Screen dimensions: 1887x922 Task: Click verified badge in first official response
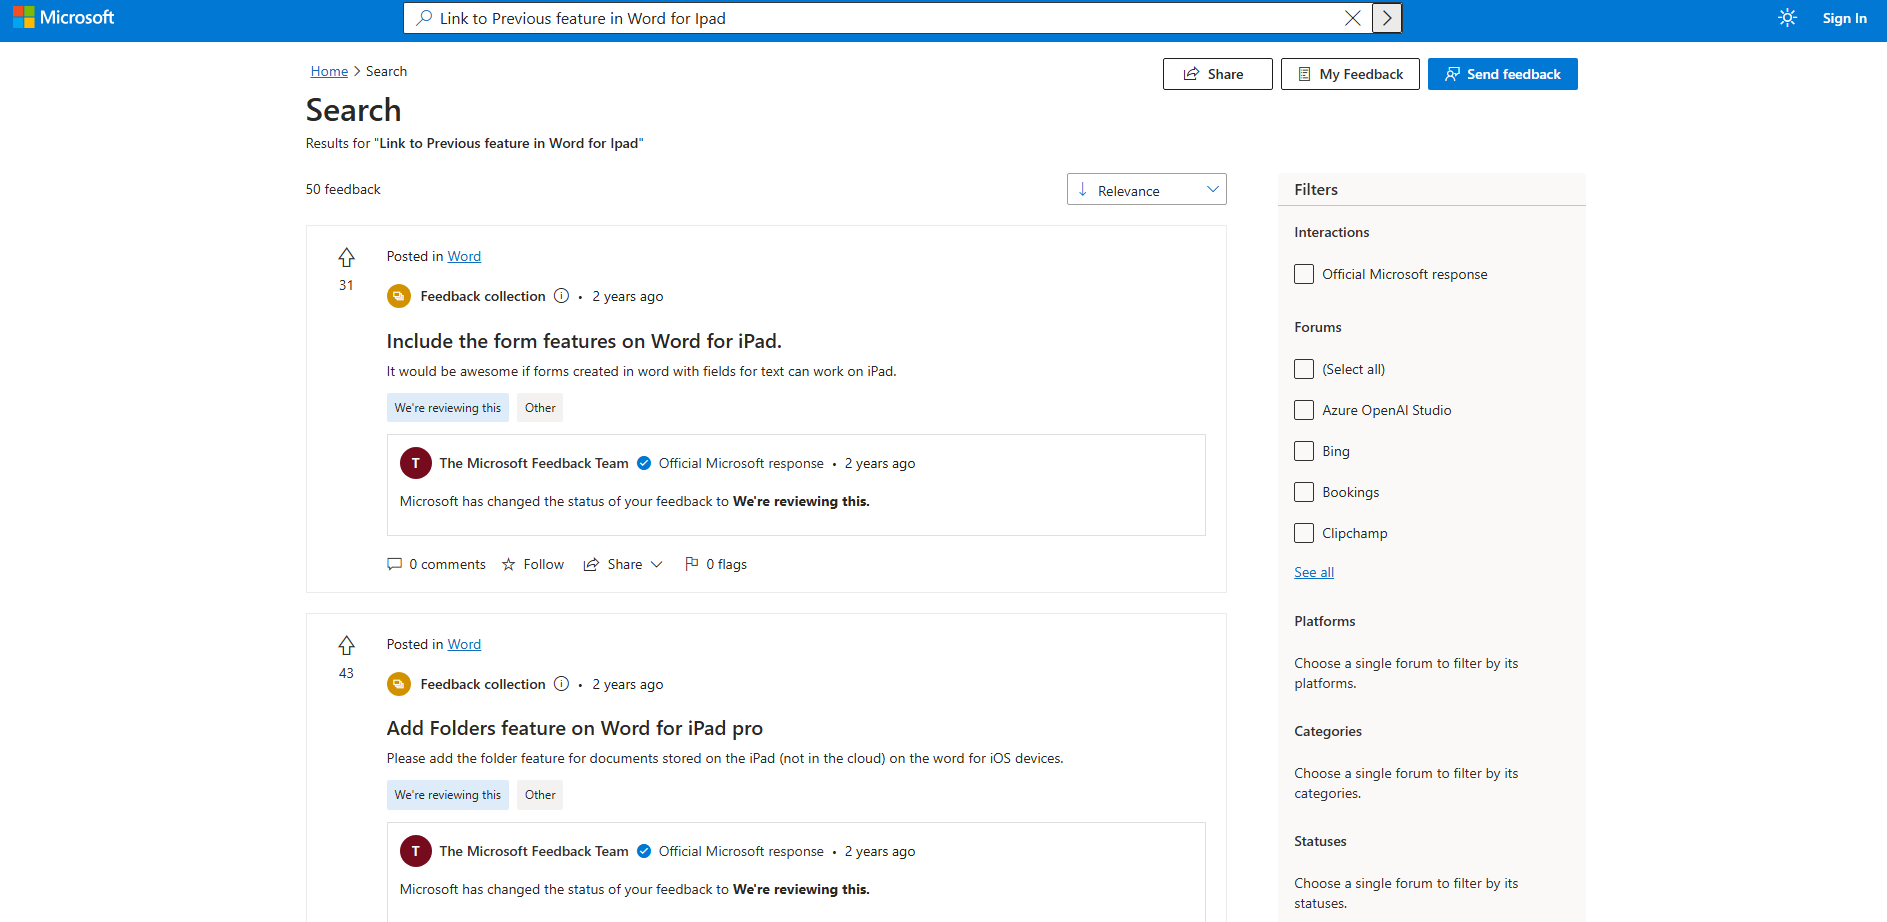(644, 463)
